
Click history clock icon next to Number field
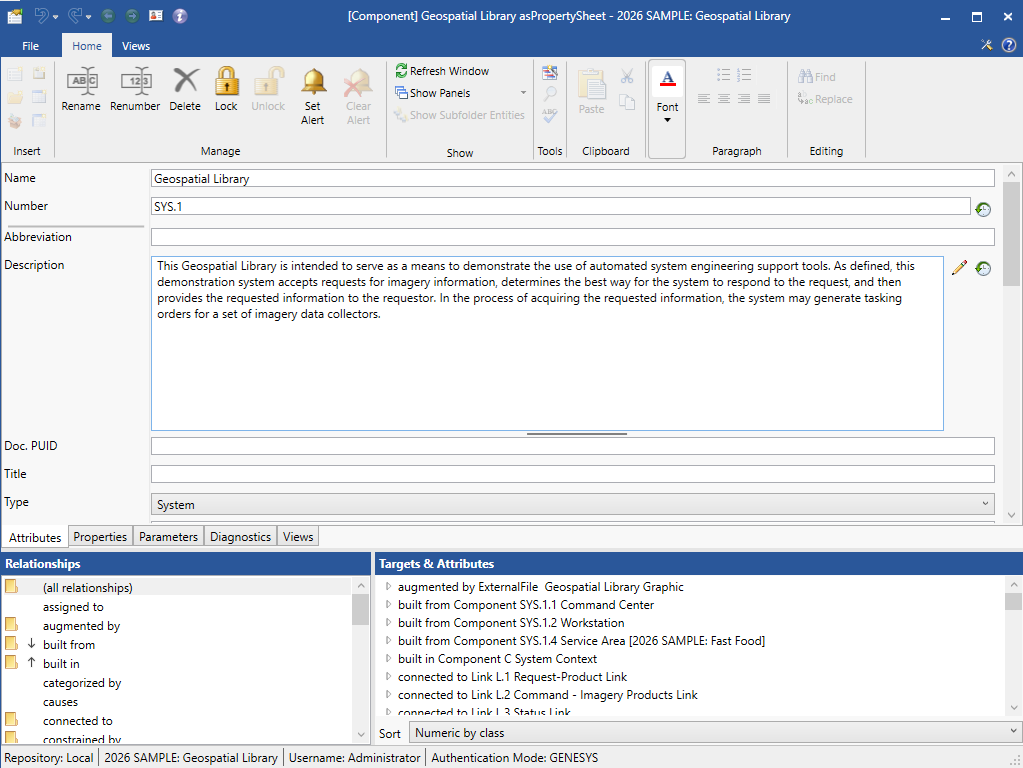coord(983,209)
